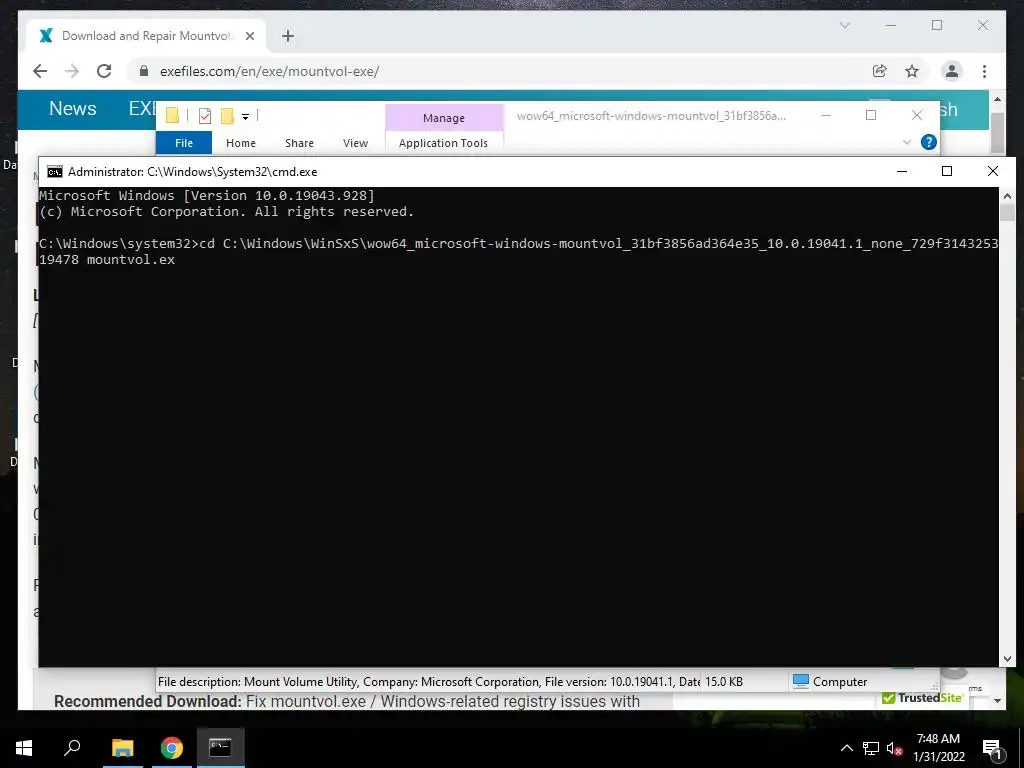Image resolution: width=1024 pixels, height=768 pixels.
Task: Select Manage contextual tab in Explorer
Action: (x=443, y=118)
